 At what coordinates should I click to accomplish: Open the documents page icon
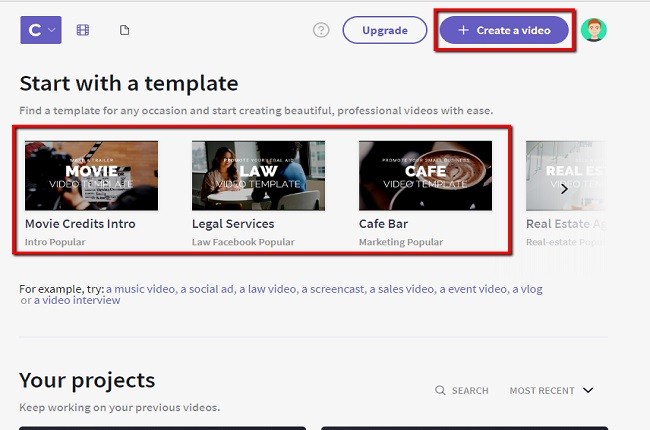(x=124, y=30)
